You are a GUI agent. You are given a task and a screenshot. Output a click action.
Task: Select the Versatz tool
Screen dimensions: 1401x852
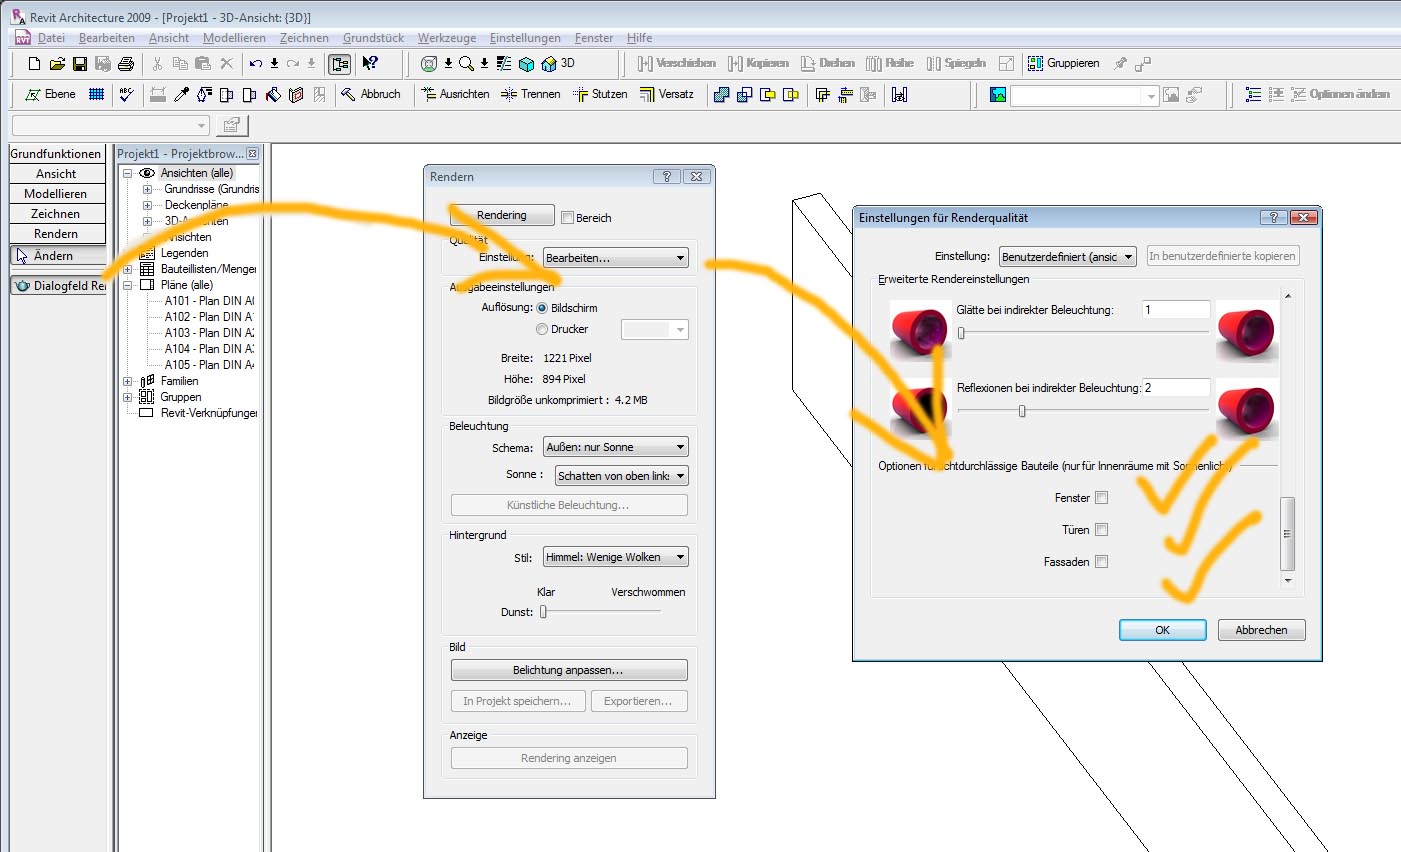tap(666, 94)
